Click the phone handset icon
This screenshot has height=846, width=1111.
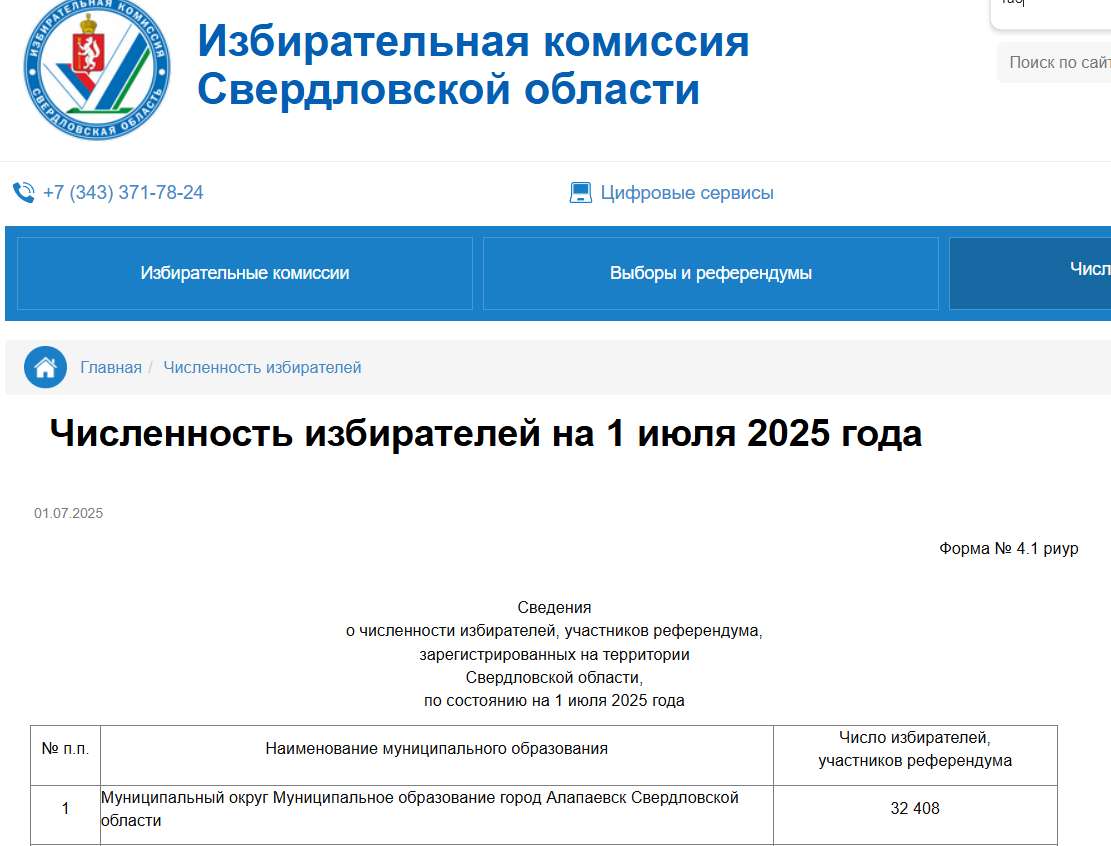coord(23,193)
